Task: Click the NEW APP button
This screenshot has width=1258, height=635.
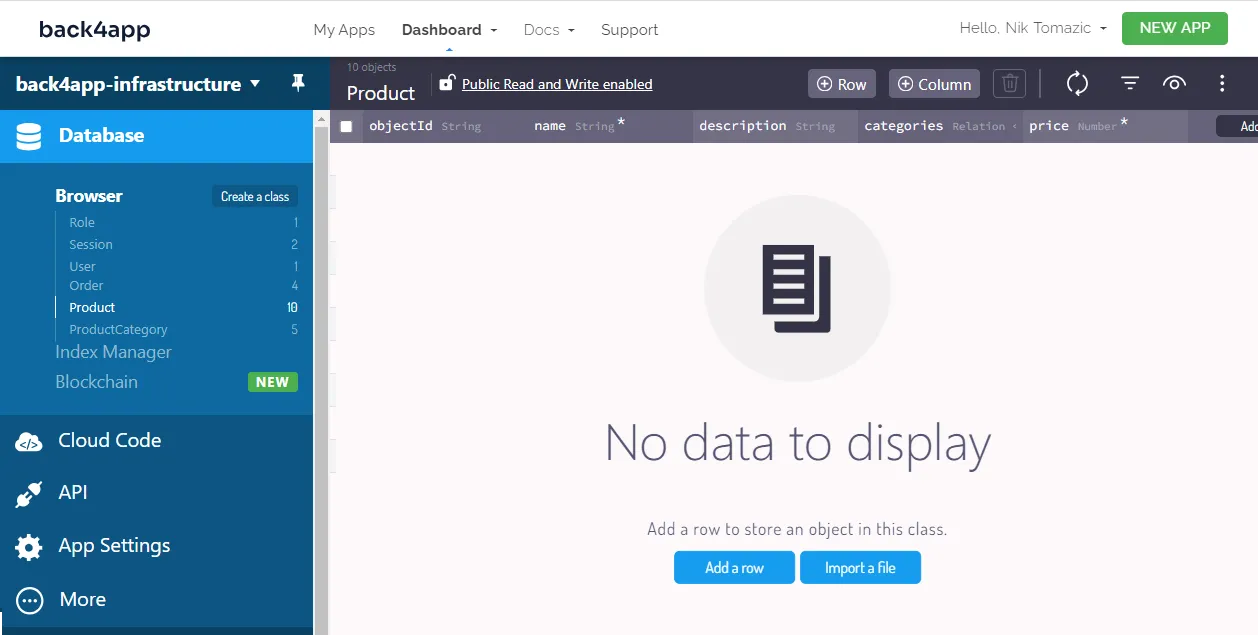Action: coord(1174,28)
